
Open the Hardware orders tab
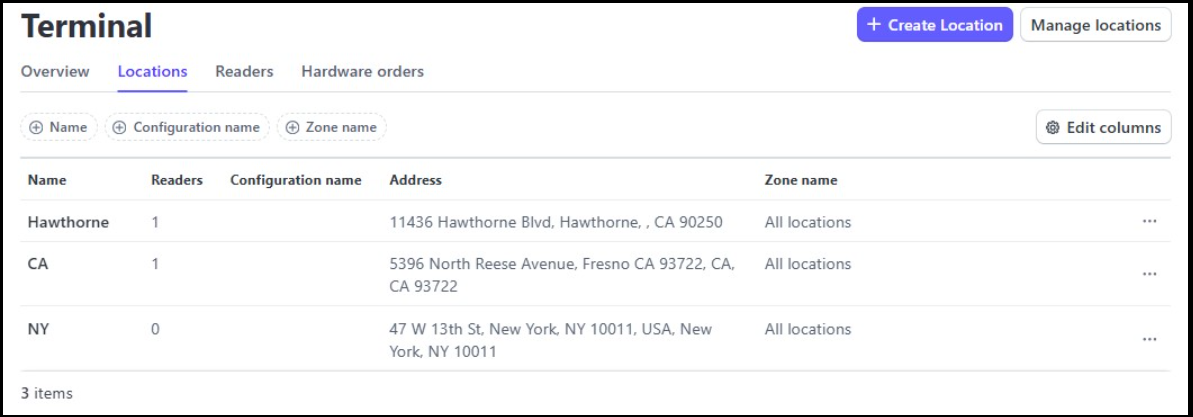[x=363, y=72]
